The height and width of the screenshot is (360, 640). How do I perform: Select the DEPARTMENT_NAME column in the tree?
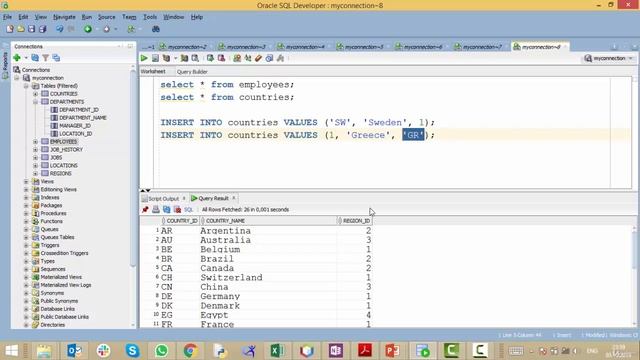pyautogui.click(x=83, y=118)
